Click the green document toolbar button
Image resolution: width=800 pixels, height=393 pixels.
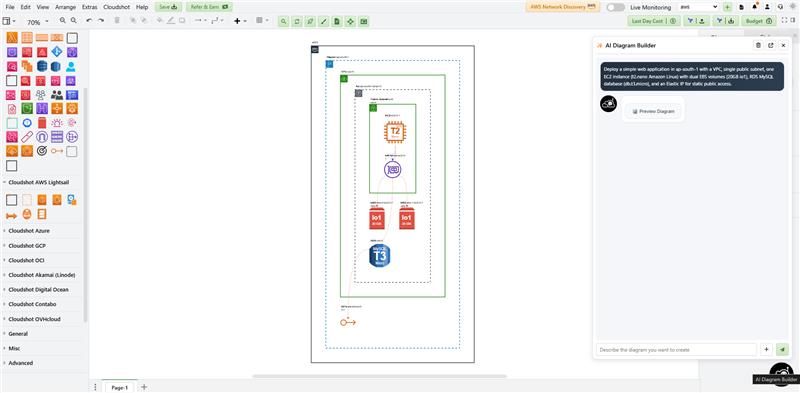337,21
